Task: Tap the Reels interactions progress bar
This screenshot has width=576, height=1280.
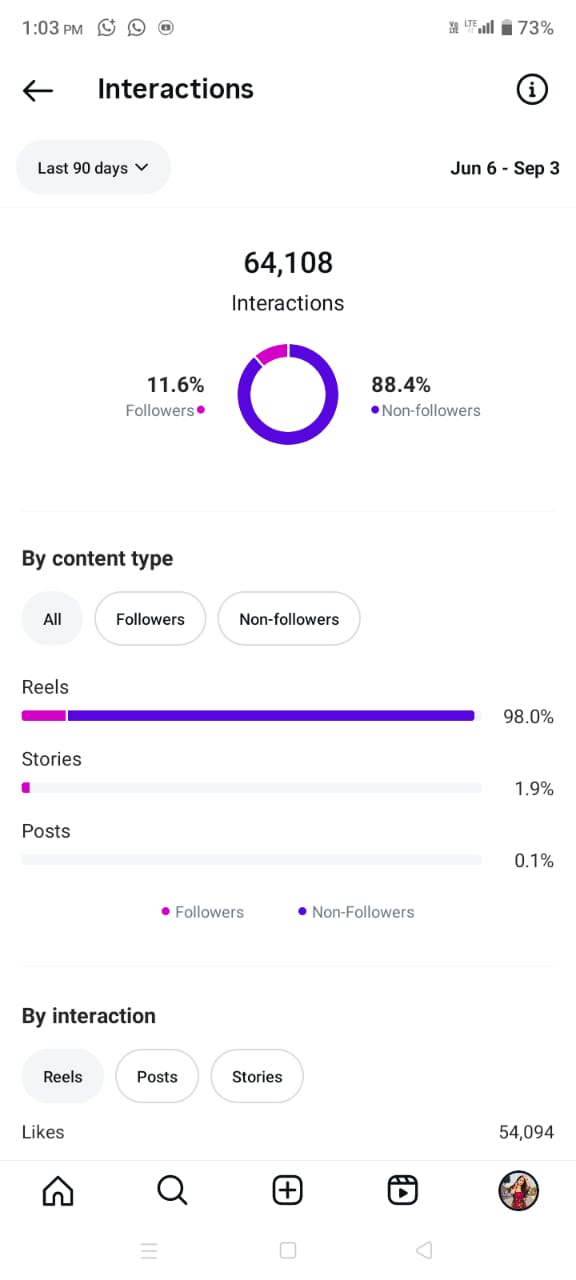Action: click(251, 716)
